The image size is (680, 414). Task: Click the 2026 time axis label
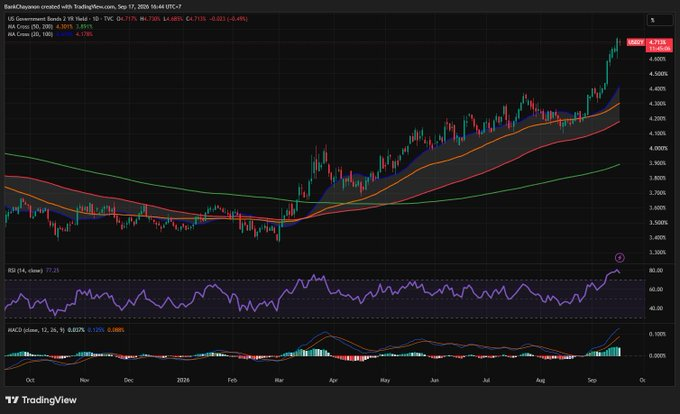click(x=183, y=380)
